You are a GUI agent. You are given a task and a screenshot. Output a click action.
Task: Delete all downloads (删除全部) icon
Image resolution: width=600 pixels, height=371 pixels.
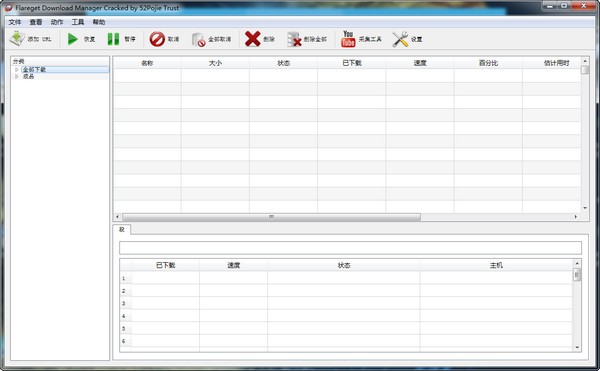click(294, 39)
